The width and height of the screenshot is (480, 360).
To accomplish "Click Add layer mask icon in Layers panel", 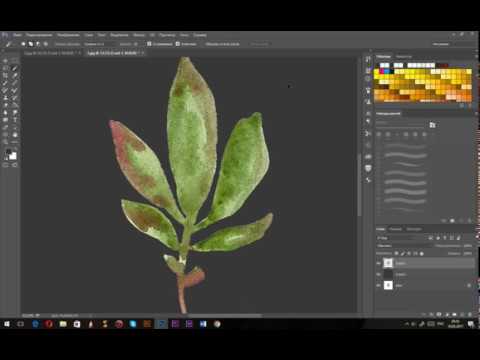I will (x=439, y=314).
